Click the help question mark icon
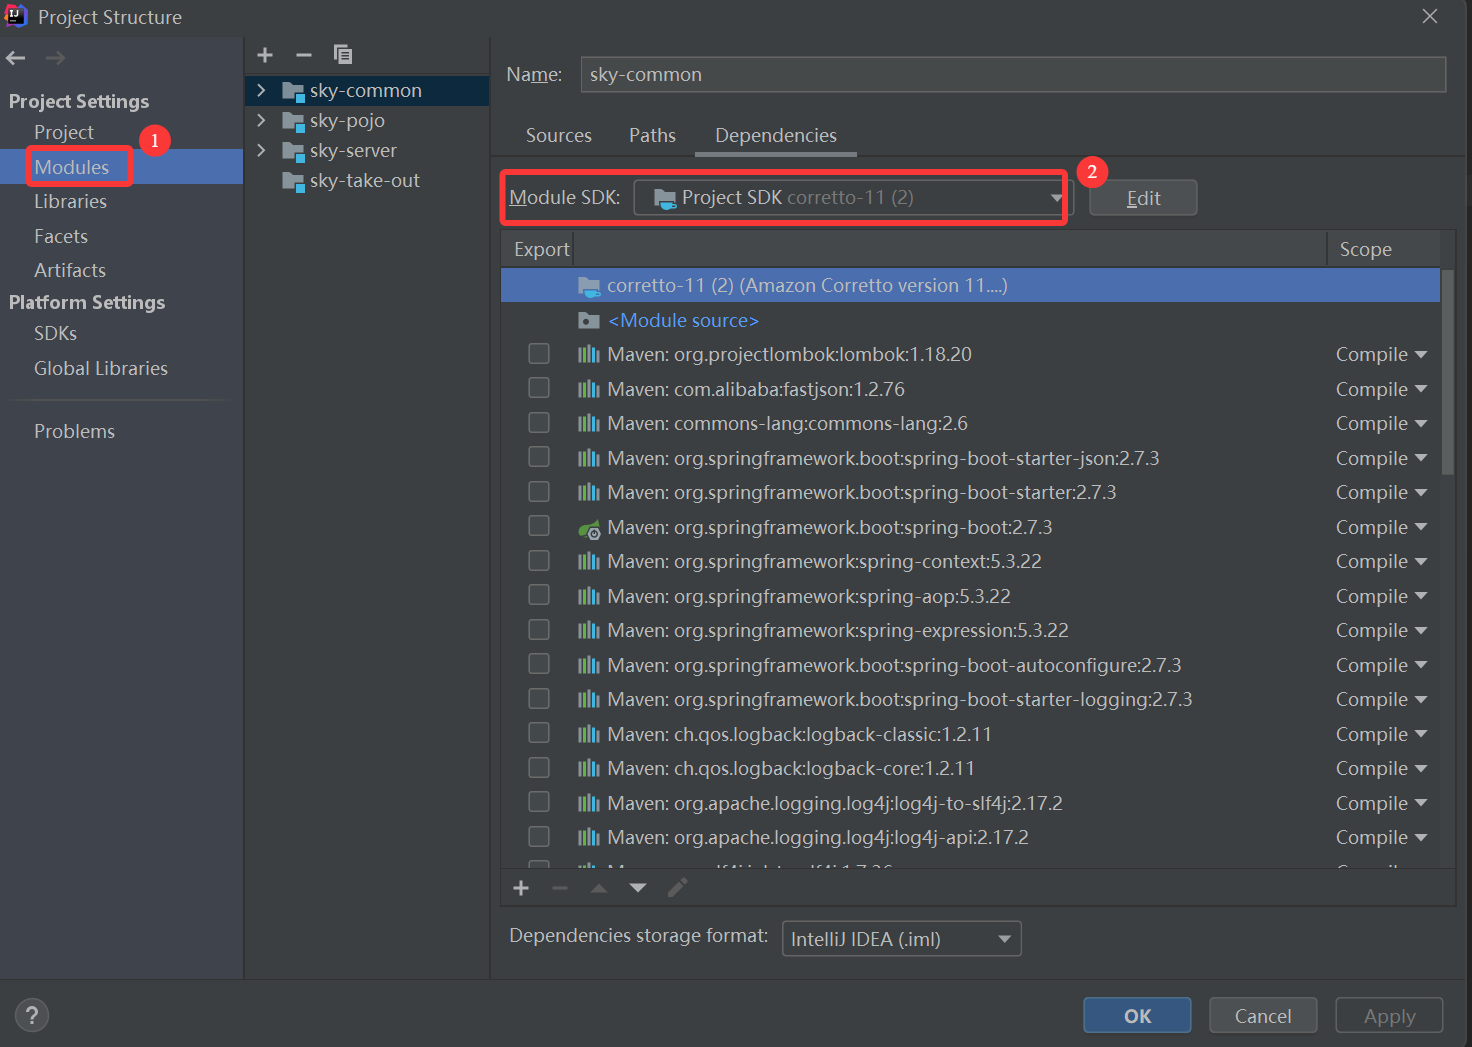 coord(32,1015)
